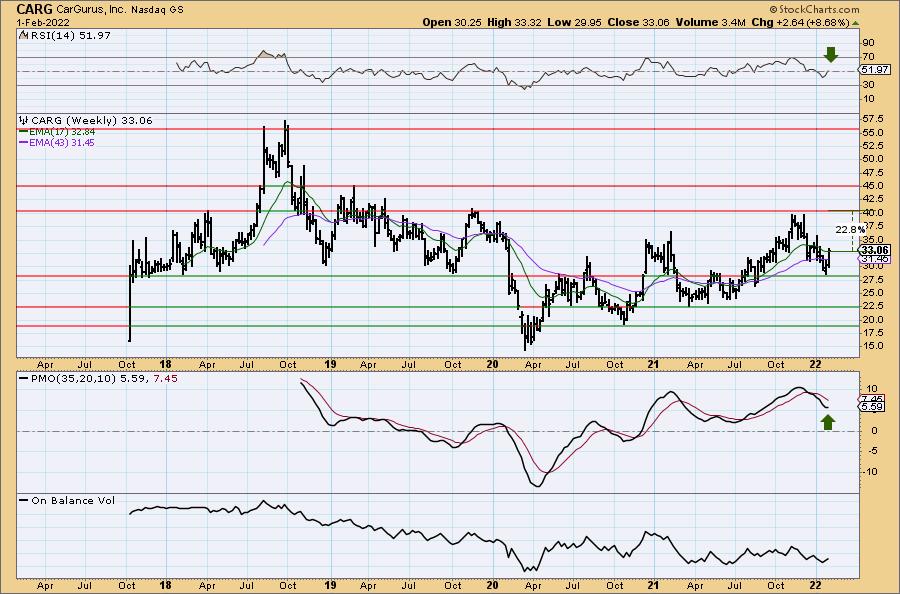Click the Nasdaq GS exchange label
Screen dimensions: 900x594
[158, 10]
